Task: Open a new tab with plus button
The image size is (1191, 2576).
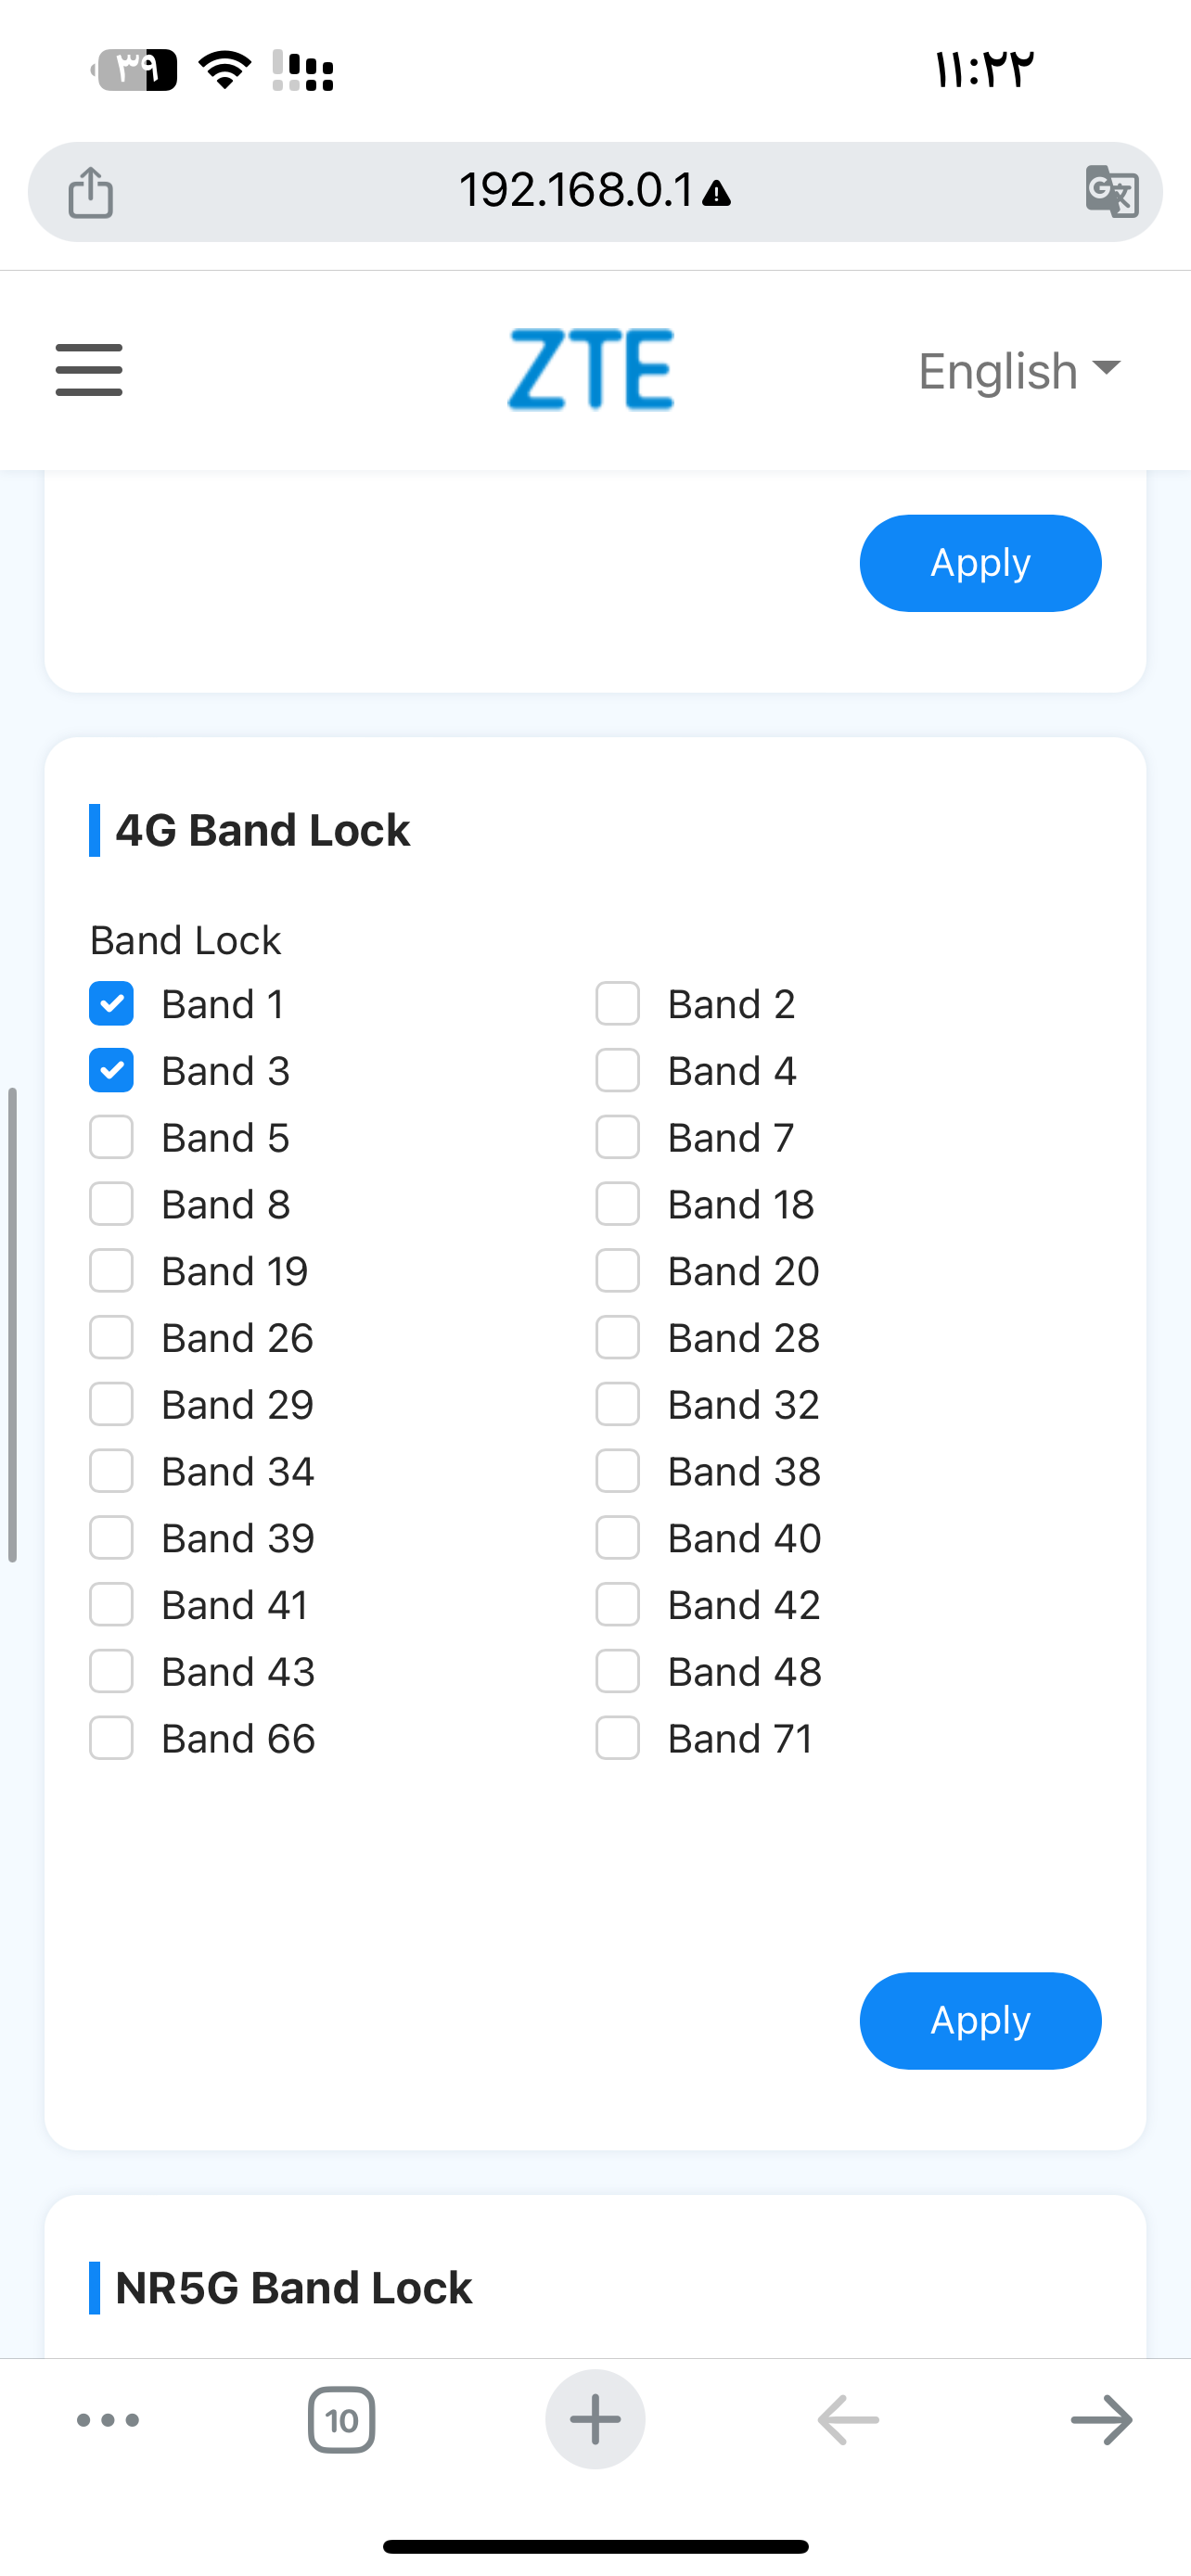Action: click(x=595, y=2420)
